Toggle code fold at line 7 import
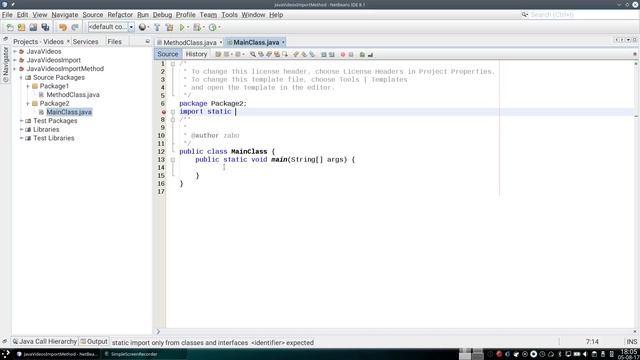The width and height of the screenshot is (640, 360). click(x=173, y=111)
